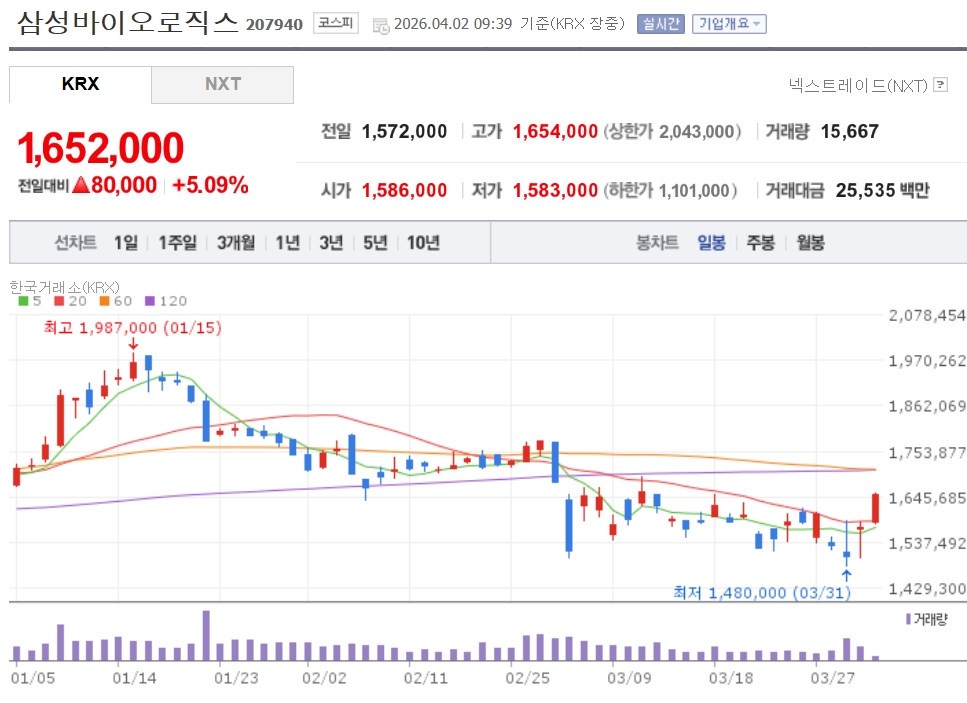The image size is (967, 703).
Task: Click the 코스피 market badge
Action: (x=335, y=23)
